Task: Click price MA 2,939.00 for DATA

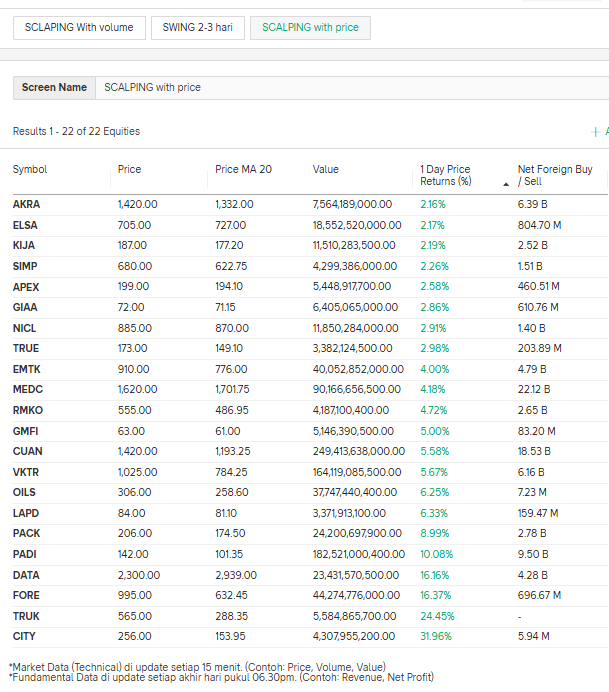Action: click(236, 575)
